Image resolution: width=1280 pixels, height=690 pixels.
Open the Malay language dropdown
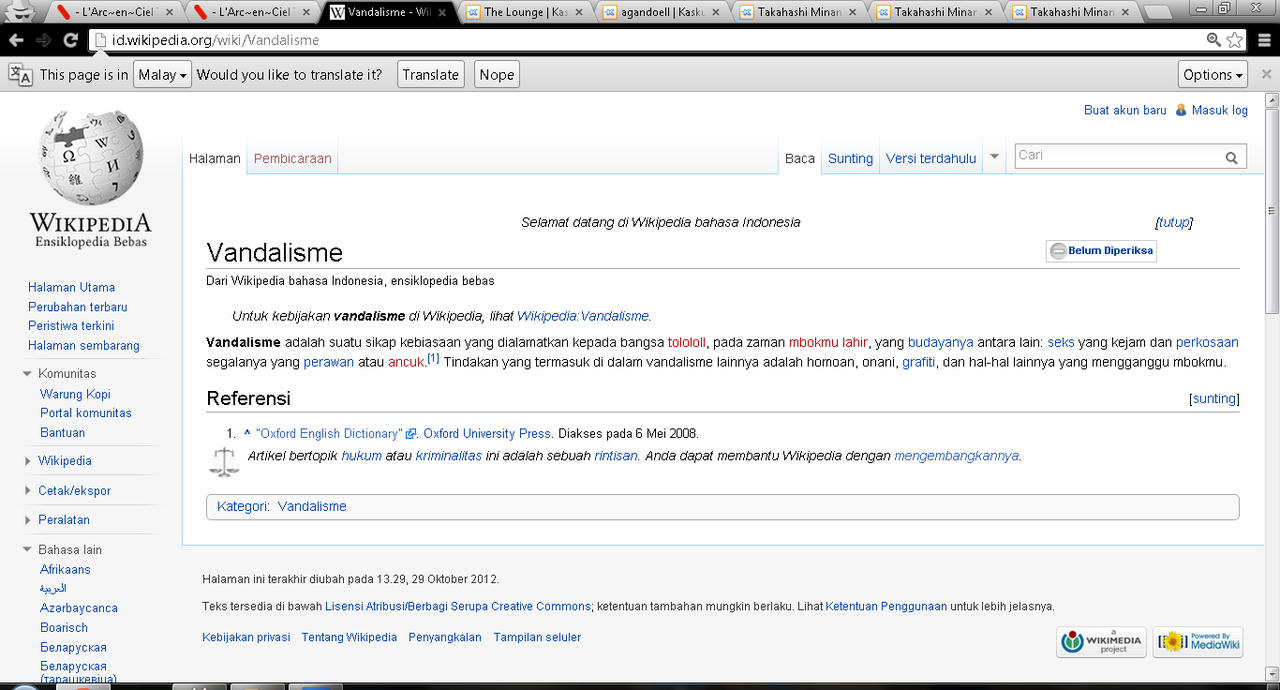tap(162, 74)
